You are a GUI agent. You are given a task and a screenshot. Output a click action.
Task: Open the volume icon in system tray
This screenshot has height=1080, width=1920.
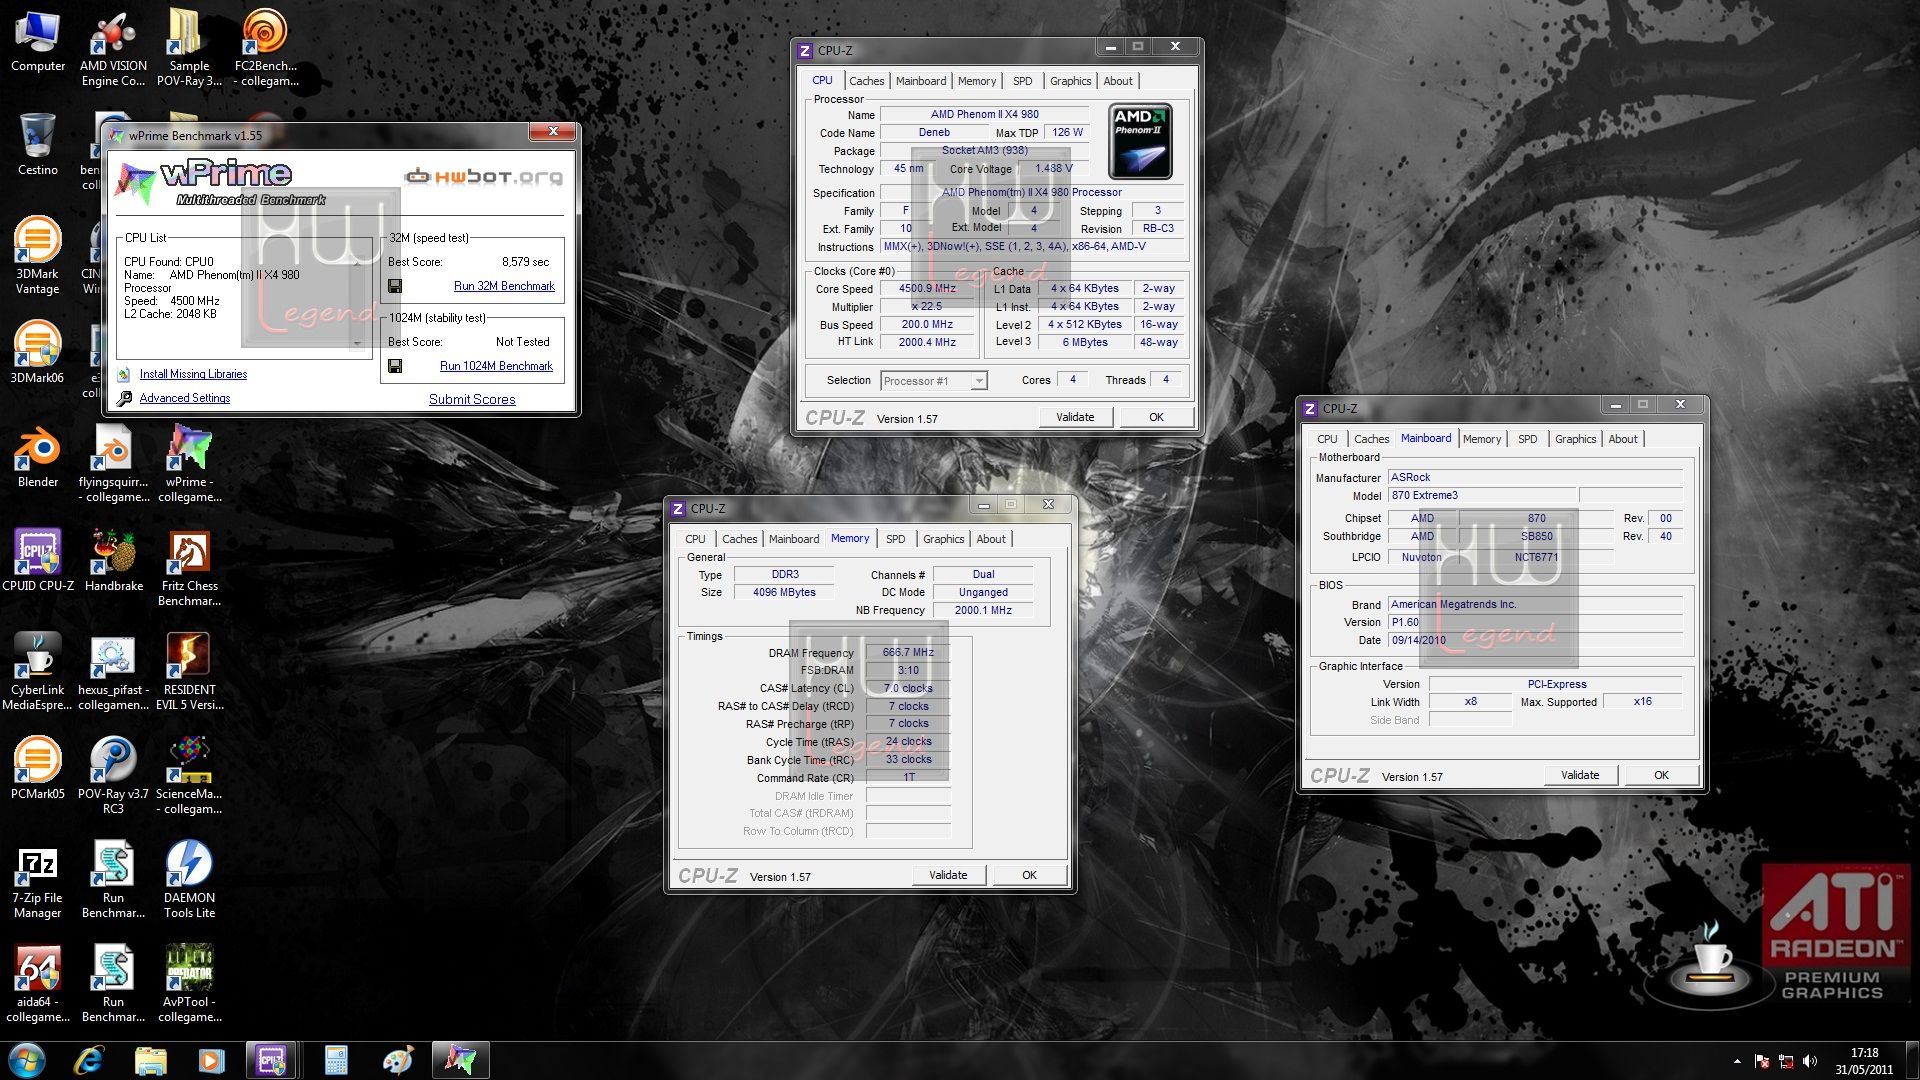coord(1810,1061)
